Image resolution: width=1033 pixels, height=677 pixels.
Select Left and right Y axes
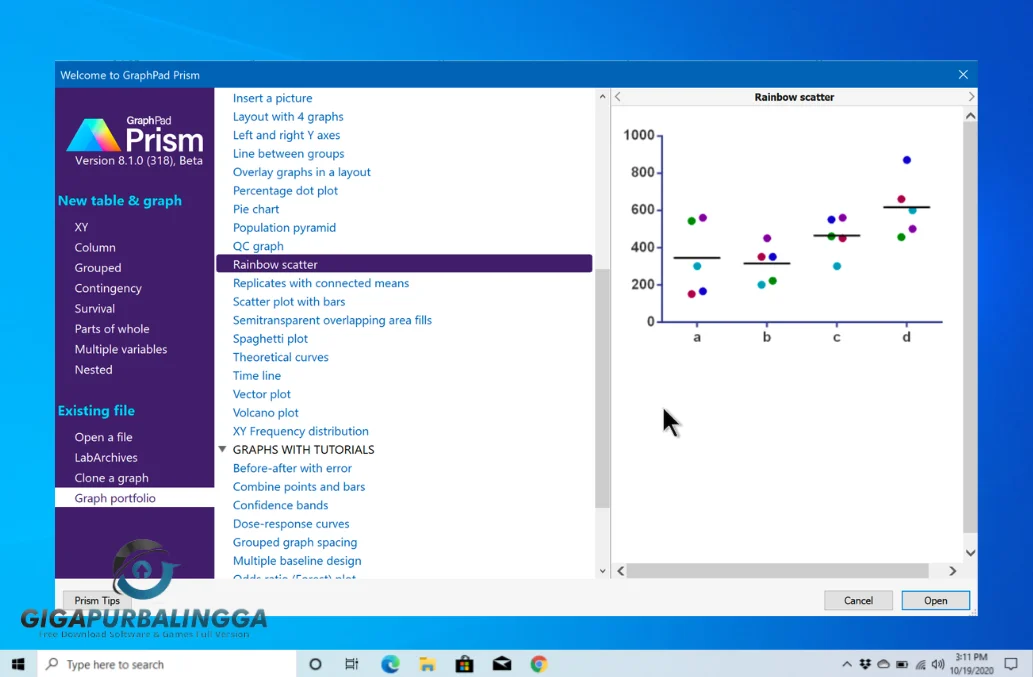286,135
